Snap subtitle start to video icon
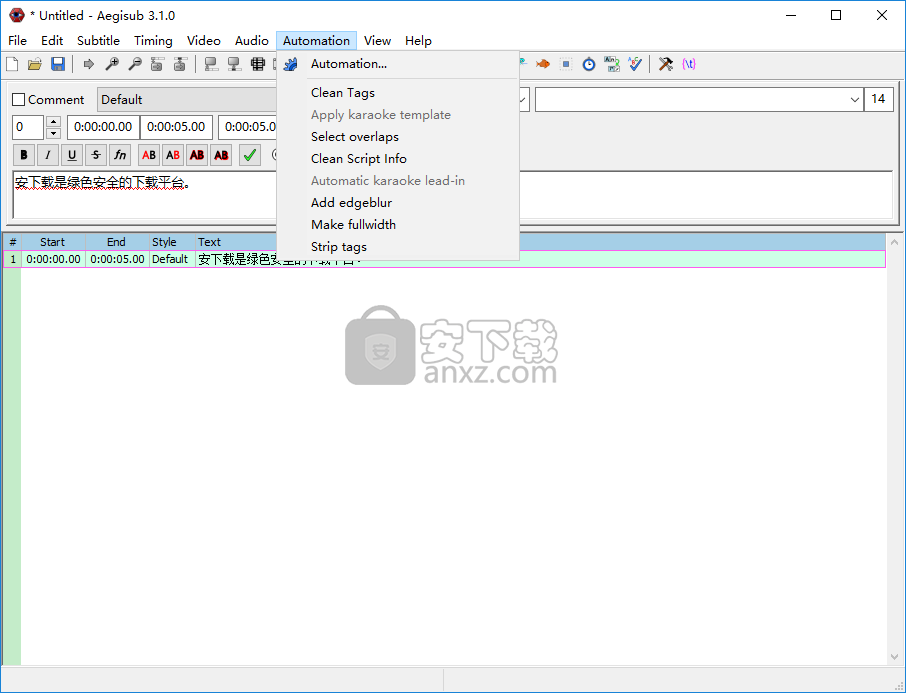This screenshot has height=693, width=906. [x=211, y=64]
